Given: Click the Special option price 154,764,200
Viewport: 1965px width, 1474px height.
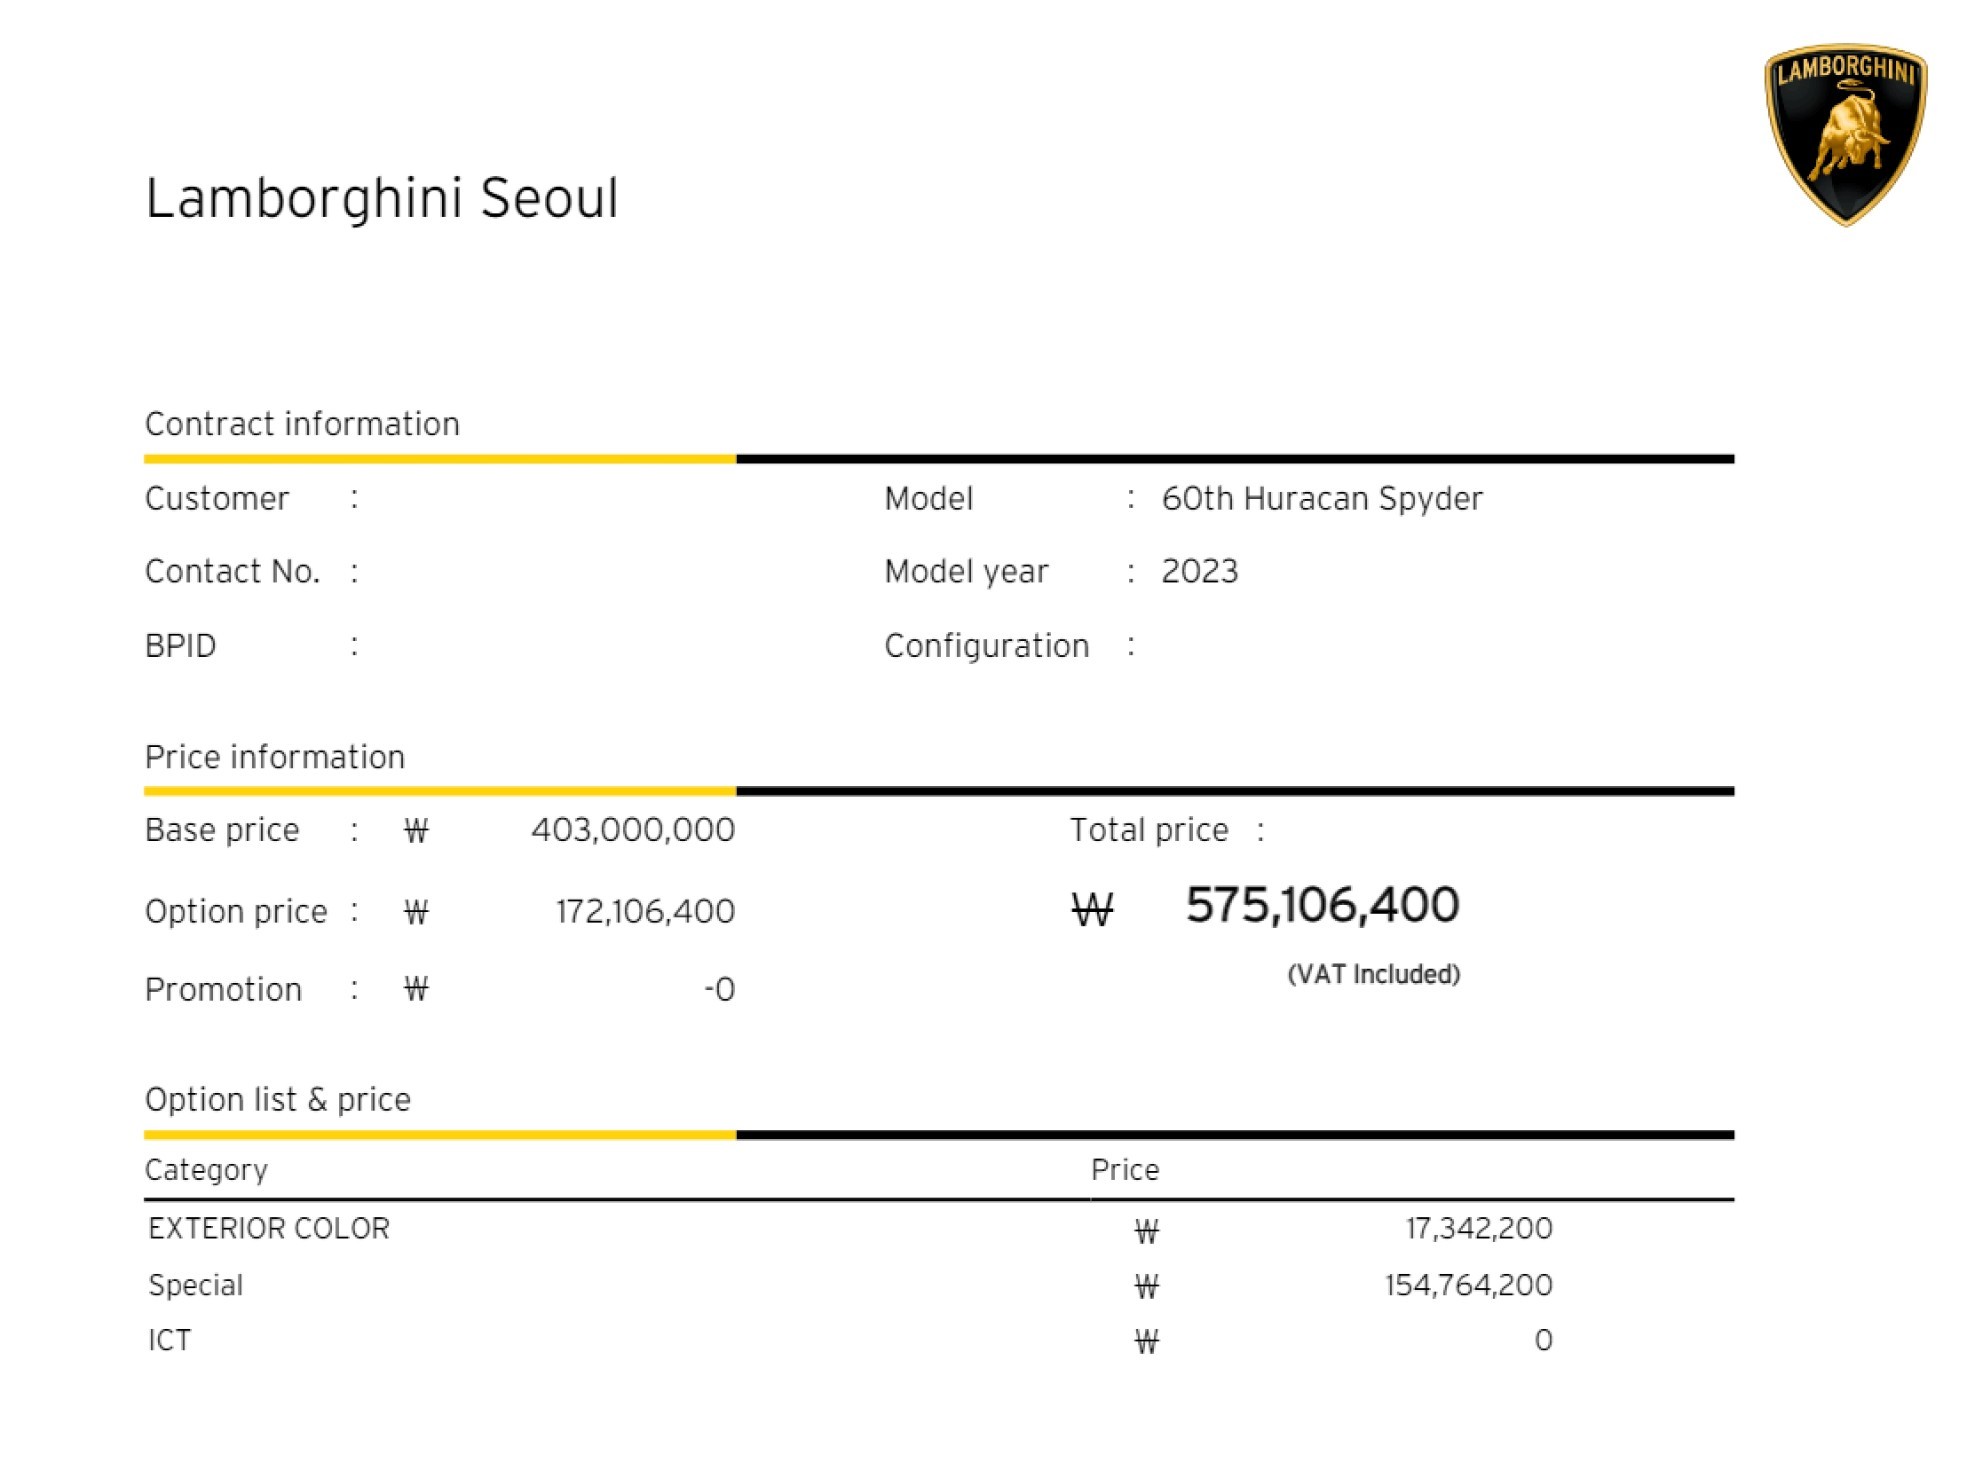Looking at the screenshot, I should 1468,1286.
